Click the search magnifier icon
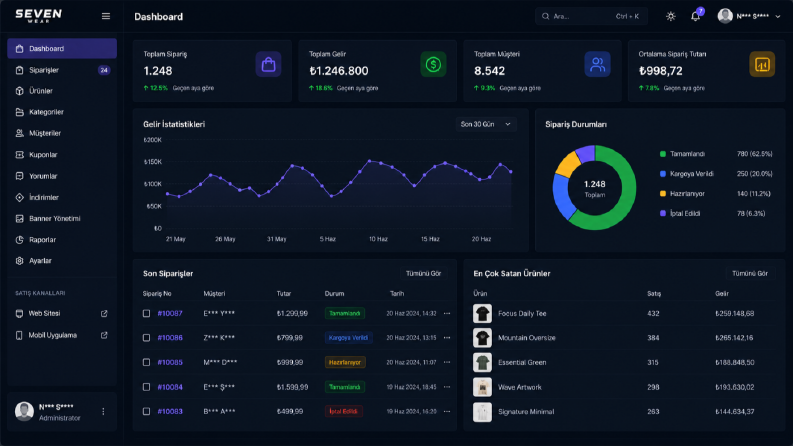This screenshot has width=793, height=446. coord(546,16)
